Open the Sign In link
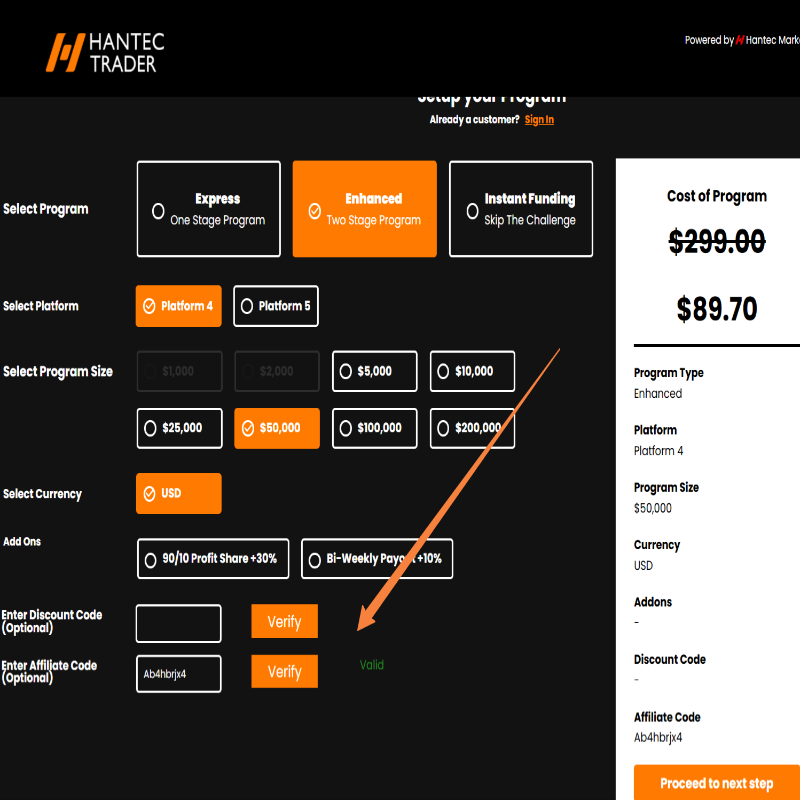 pos(539,119)
